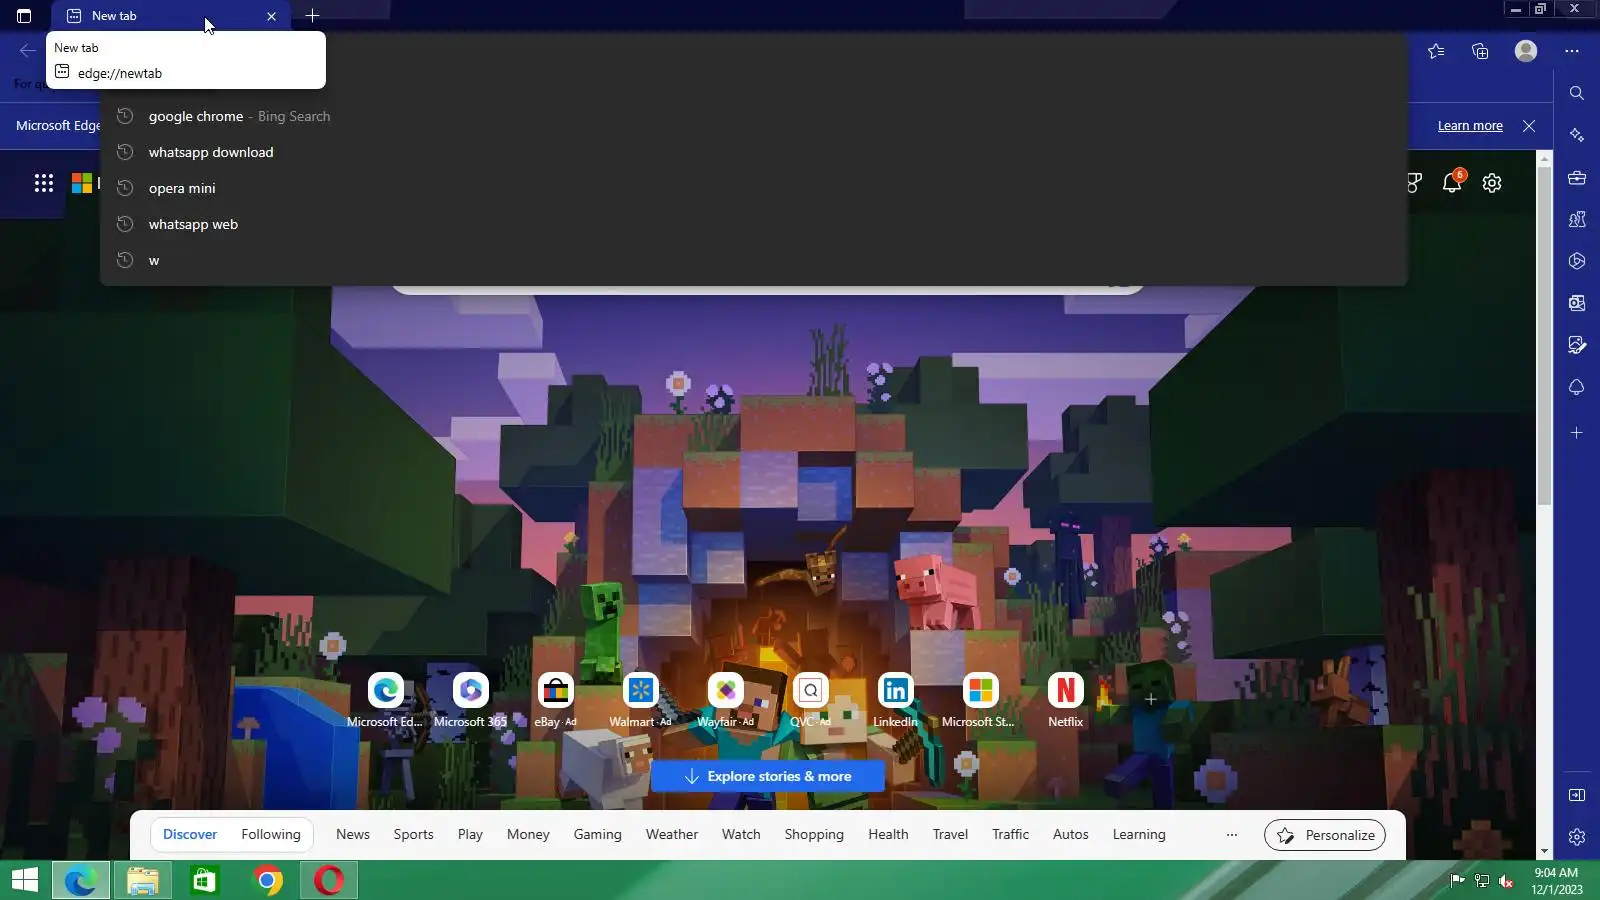Select the opera mini suggestion
The height and width of the screenshot is (900, 1600).
[753, 188]
